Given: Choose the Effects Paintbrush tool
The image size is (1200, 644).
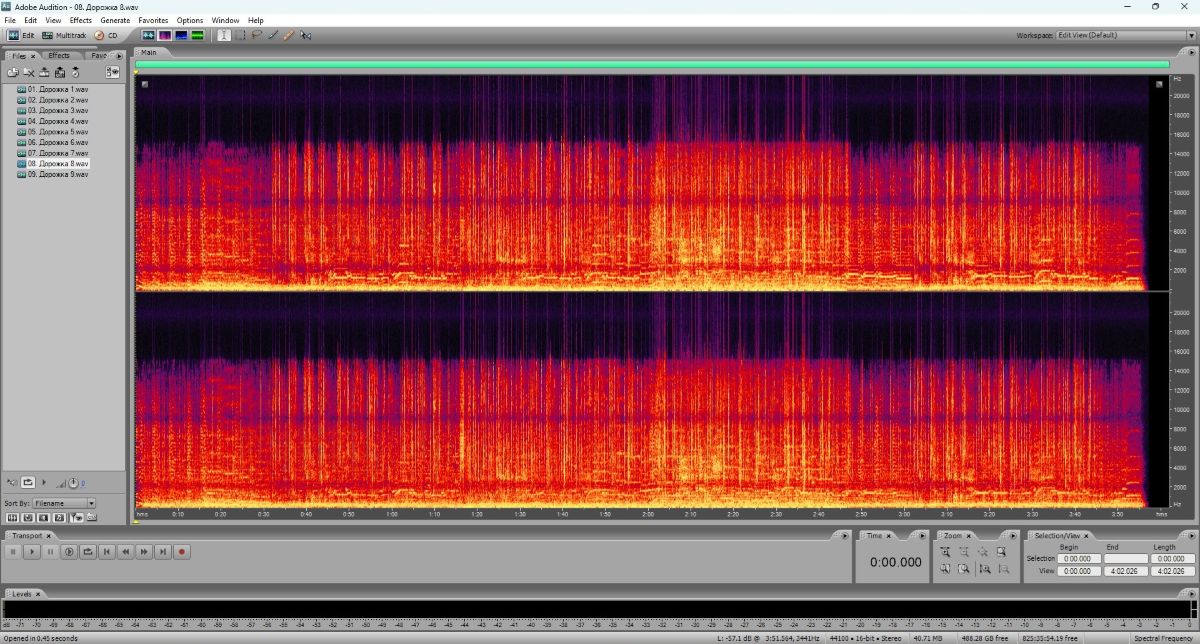Looking at the screenshot, I should 272,35.
